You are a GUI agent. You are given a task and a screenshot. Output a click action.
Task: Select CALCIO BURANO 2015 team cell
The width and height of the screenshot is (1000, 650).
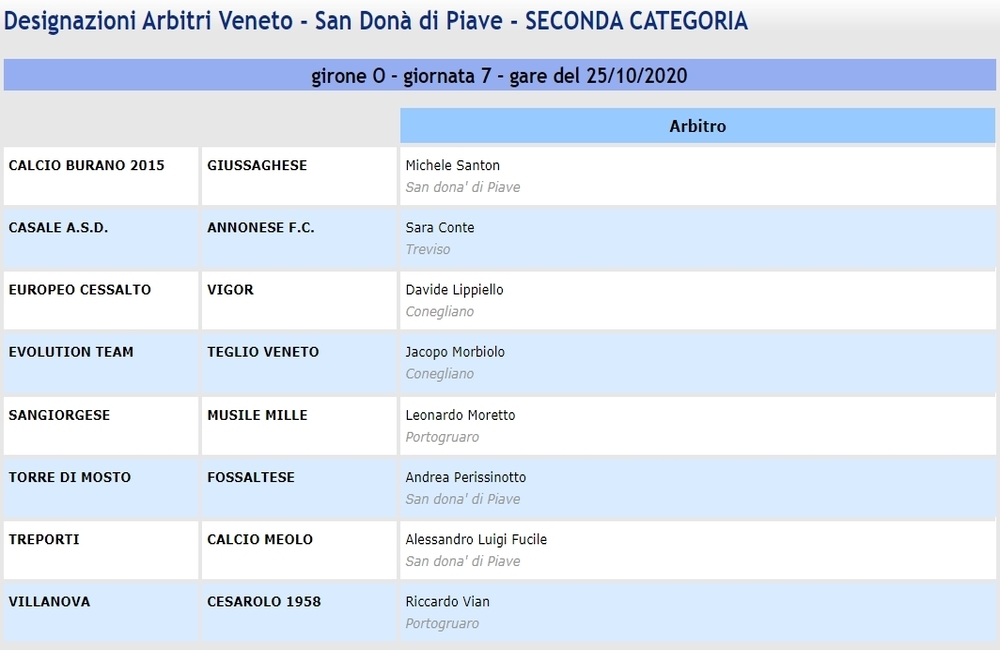pos(101,176)
